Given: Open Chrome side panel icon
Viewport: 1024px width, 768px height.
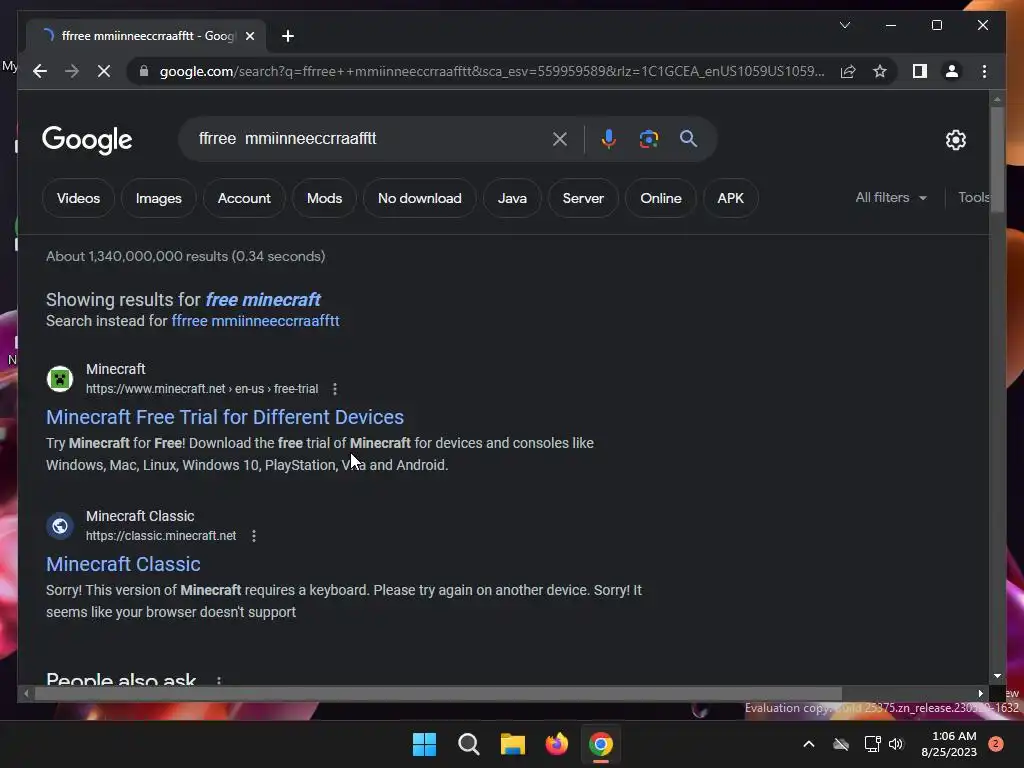Looking at the screenshot, I should click(x=920, y=71).
